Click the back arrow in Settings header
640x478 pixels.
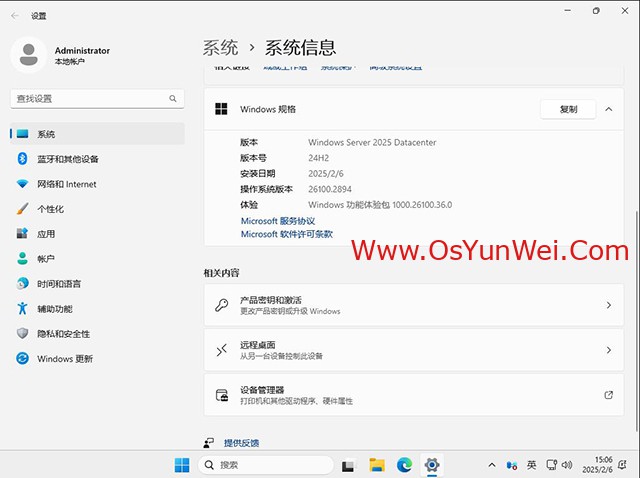15,16
